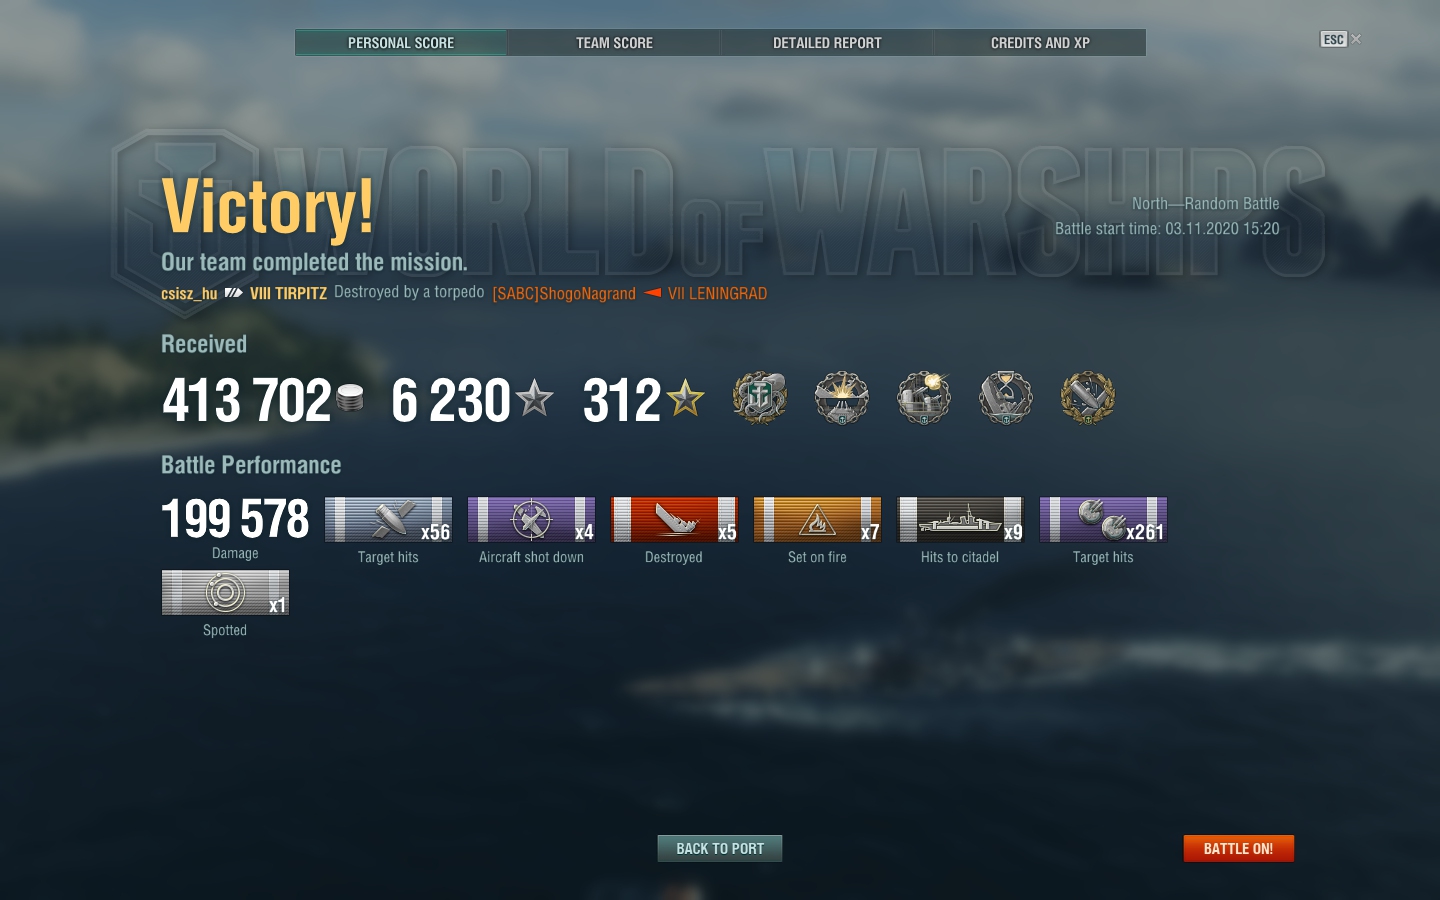Screen dimensions: 1440x900
Task: Switch to the Detailed Report tab
Action: pos(827,43)
